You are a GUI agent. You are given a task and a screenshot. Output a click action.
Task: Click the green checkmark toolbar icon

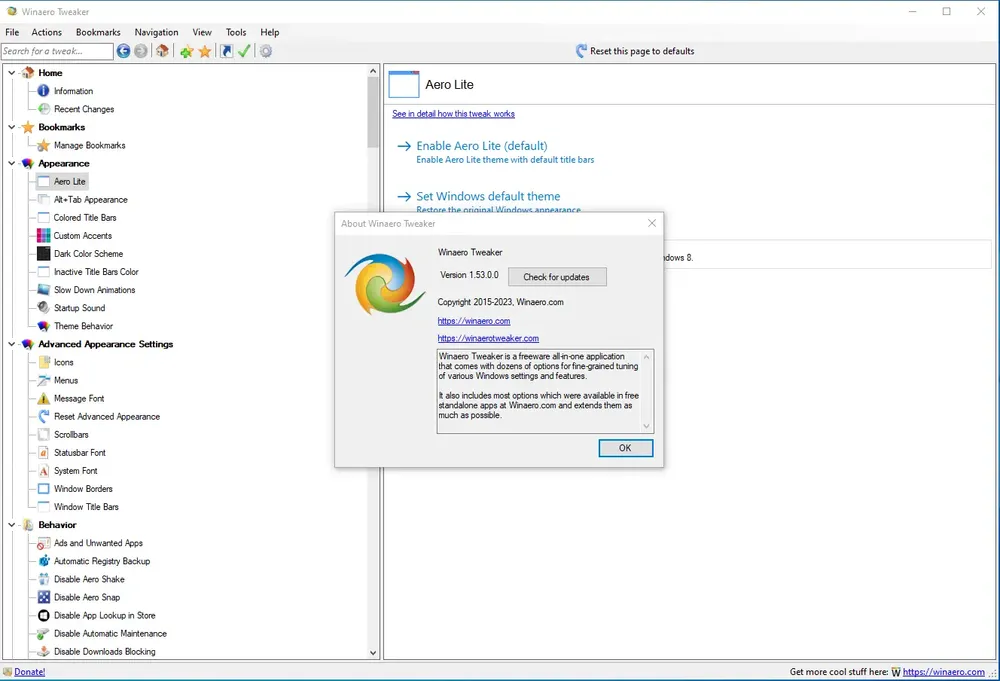[x=244, y=51]
